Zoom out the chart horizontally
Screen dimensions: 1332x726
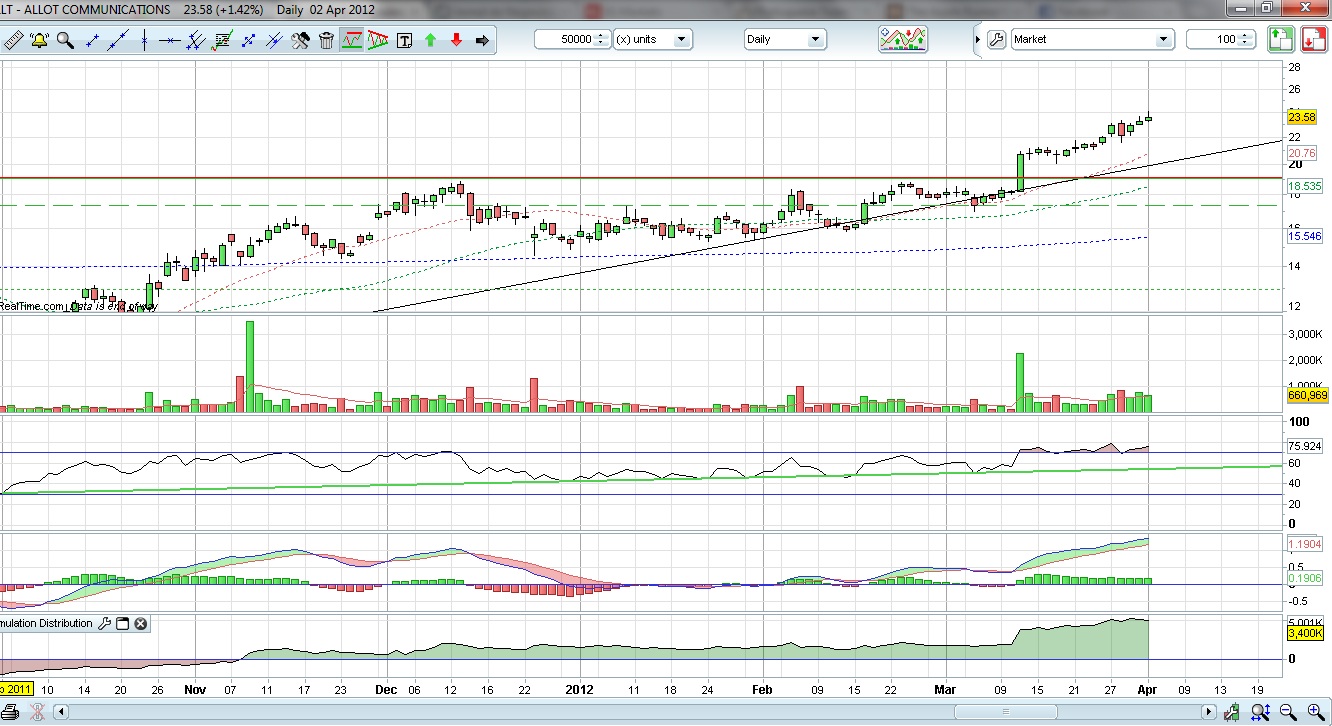click(1288, 711)
